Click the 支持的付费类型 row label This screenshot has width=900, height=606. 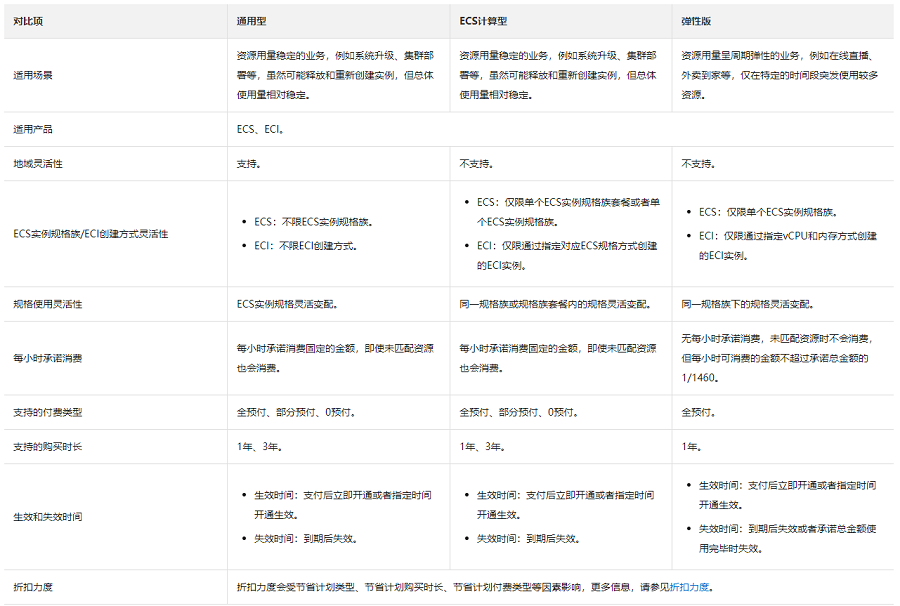click(48, 412)
